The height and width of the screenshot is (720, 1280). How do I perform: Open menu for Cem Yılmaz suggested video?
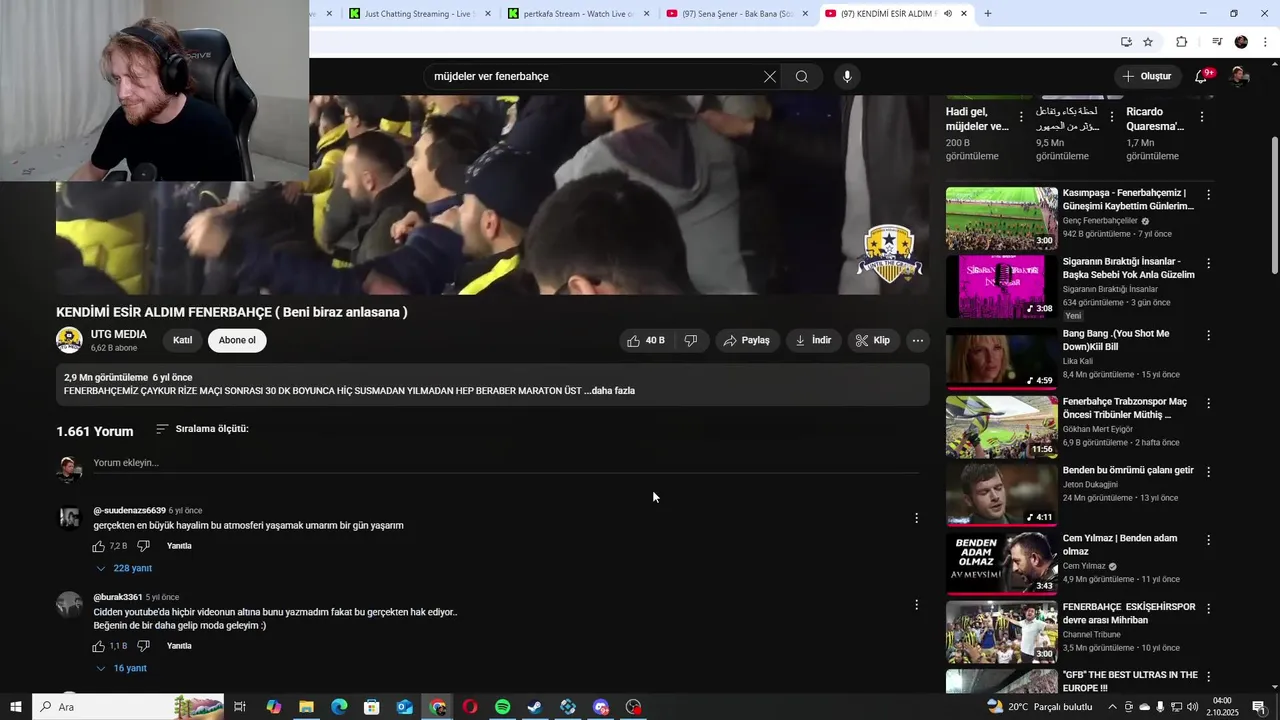[x=1208, y=540]
